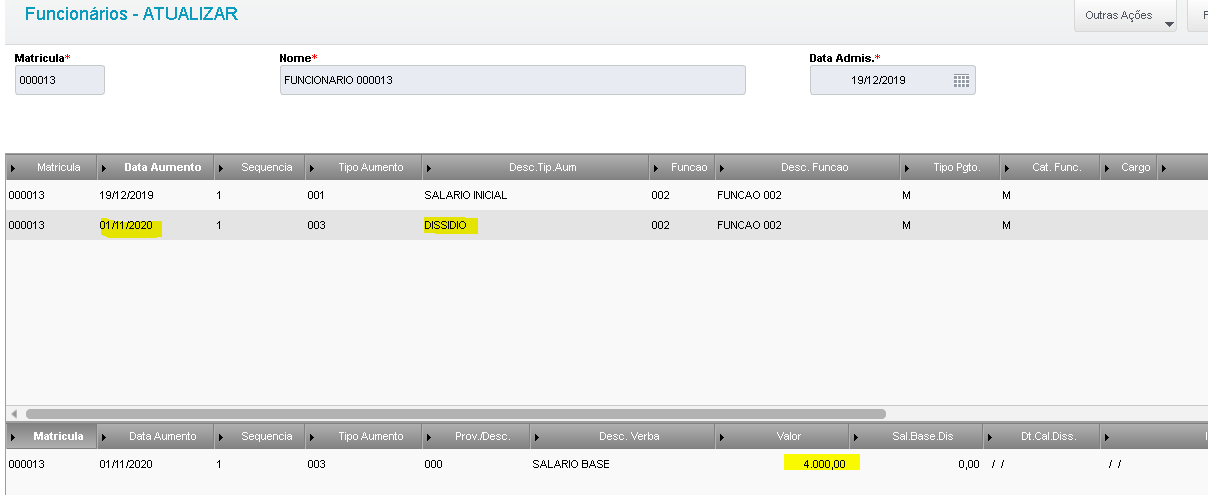Click Tipo Pgto. column header
This screenshot has width=1208, height=495.
coord(950,167)
